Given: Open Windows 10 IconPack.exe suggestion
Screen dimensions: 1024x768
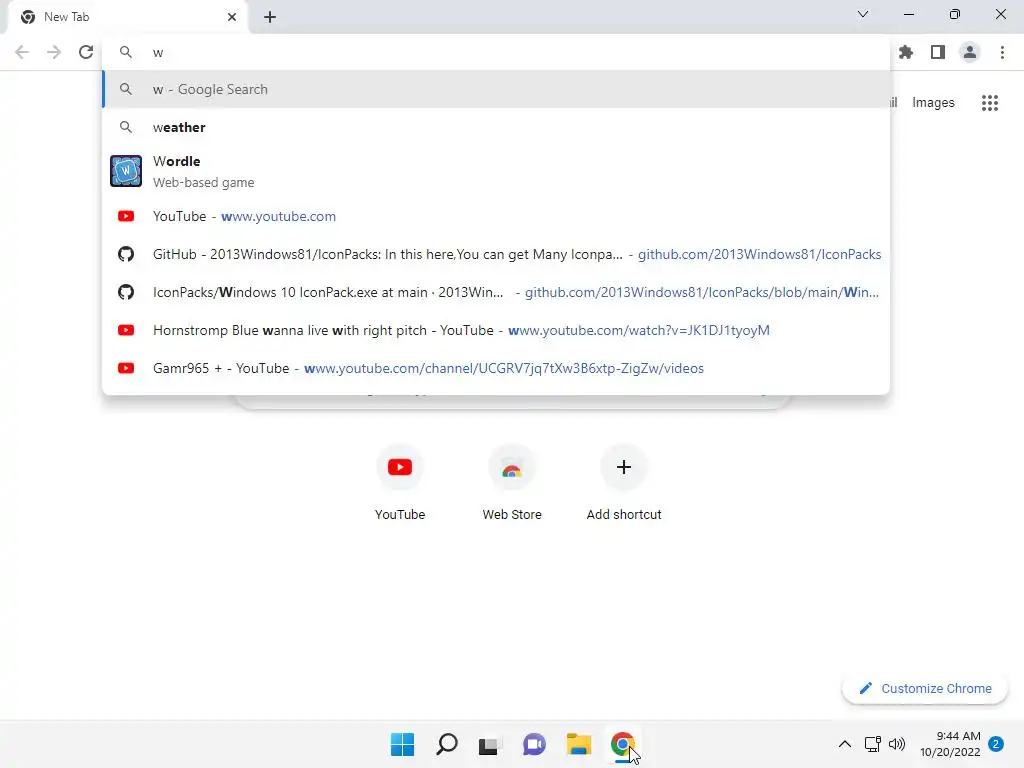Looking at the screenshot, I should [x=496, y=292].
